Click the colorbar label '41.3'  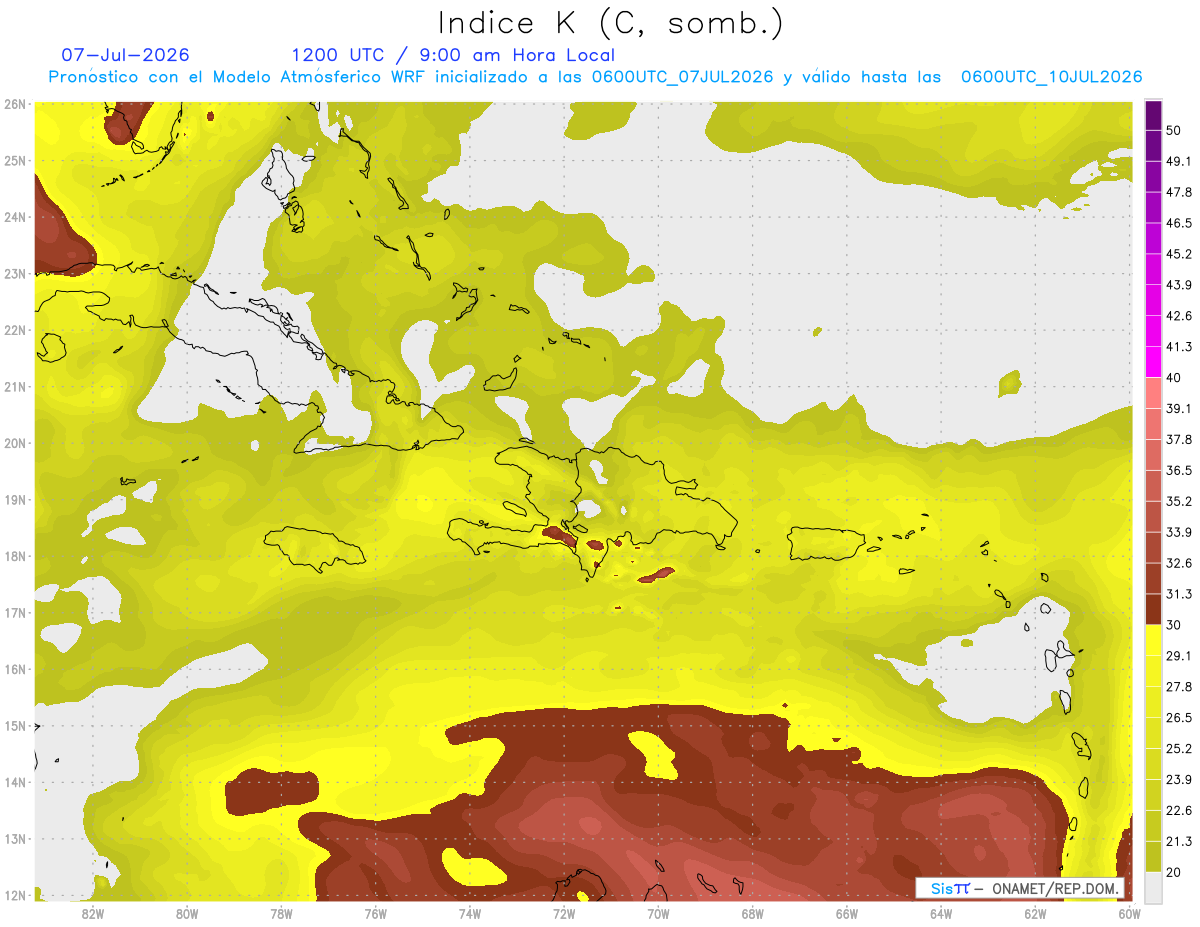pyautogui.click(x=1179, y=347)
